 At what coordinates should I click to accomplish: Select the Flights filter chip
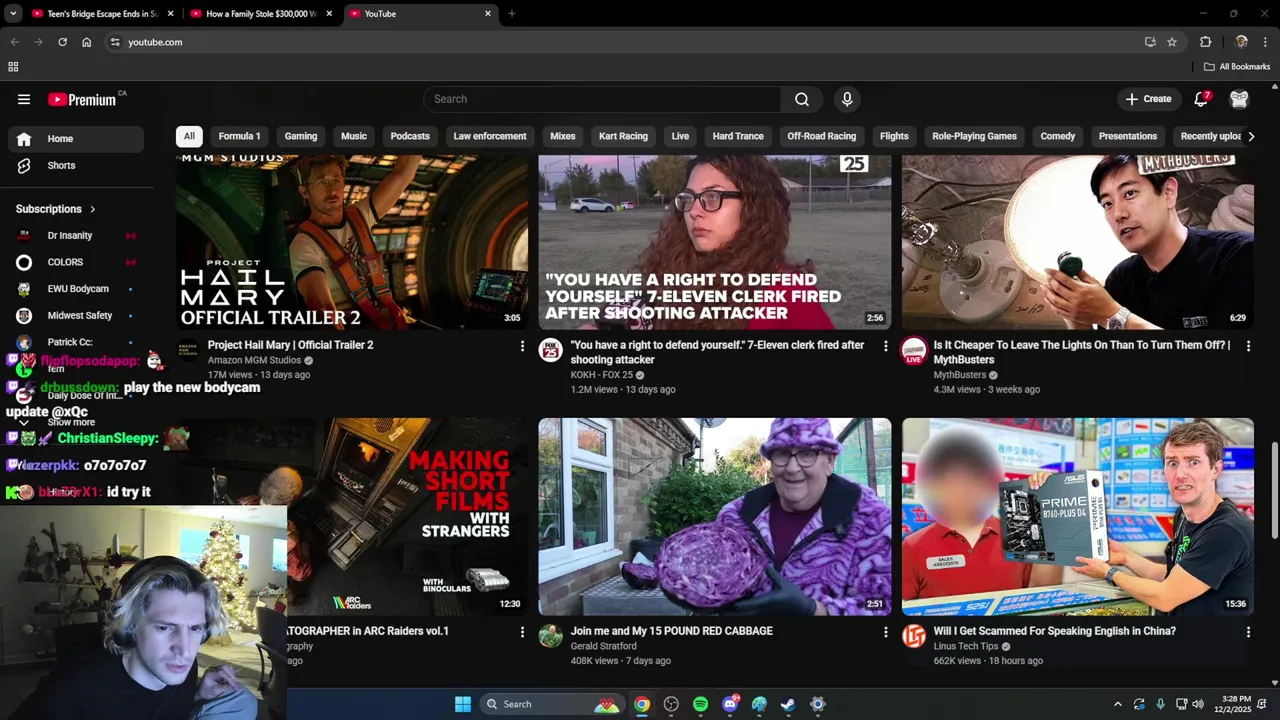895,136
